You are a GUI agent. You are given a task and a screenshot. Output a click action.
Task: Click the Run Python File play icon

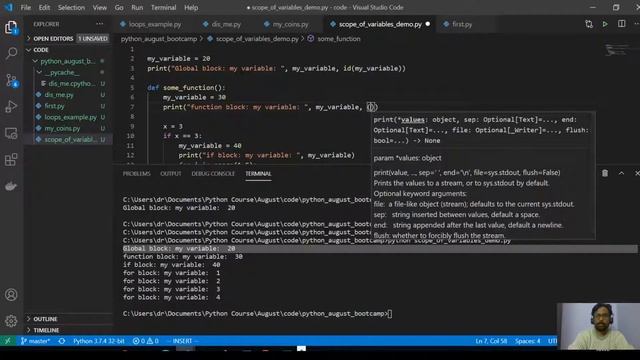(x=605, y=24)
